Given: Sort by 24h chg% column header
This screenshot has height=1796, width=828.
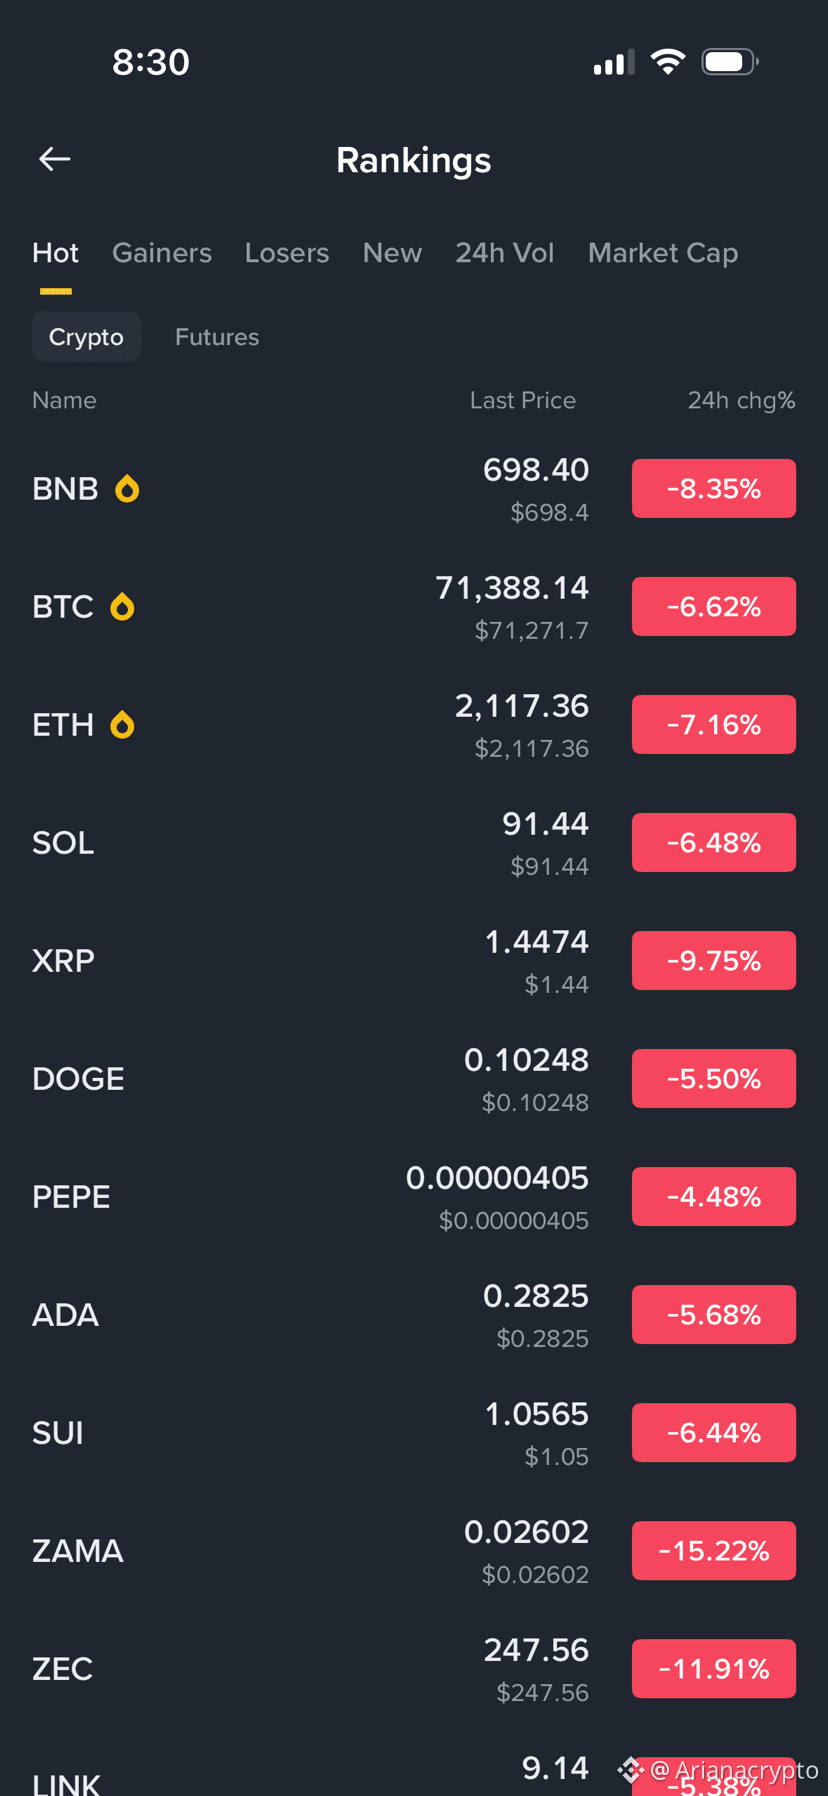Looking at the screenshot, I should tap(741, 400).
